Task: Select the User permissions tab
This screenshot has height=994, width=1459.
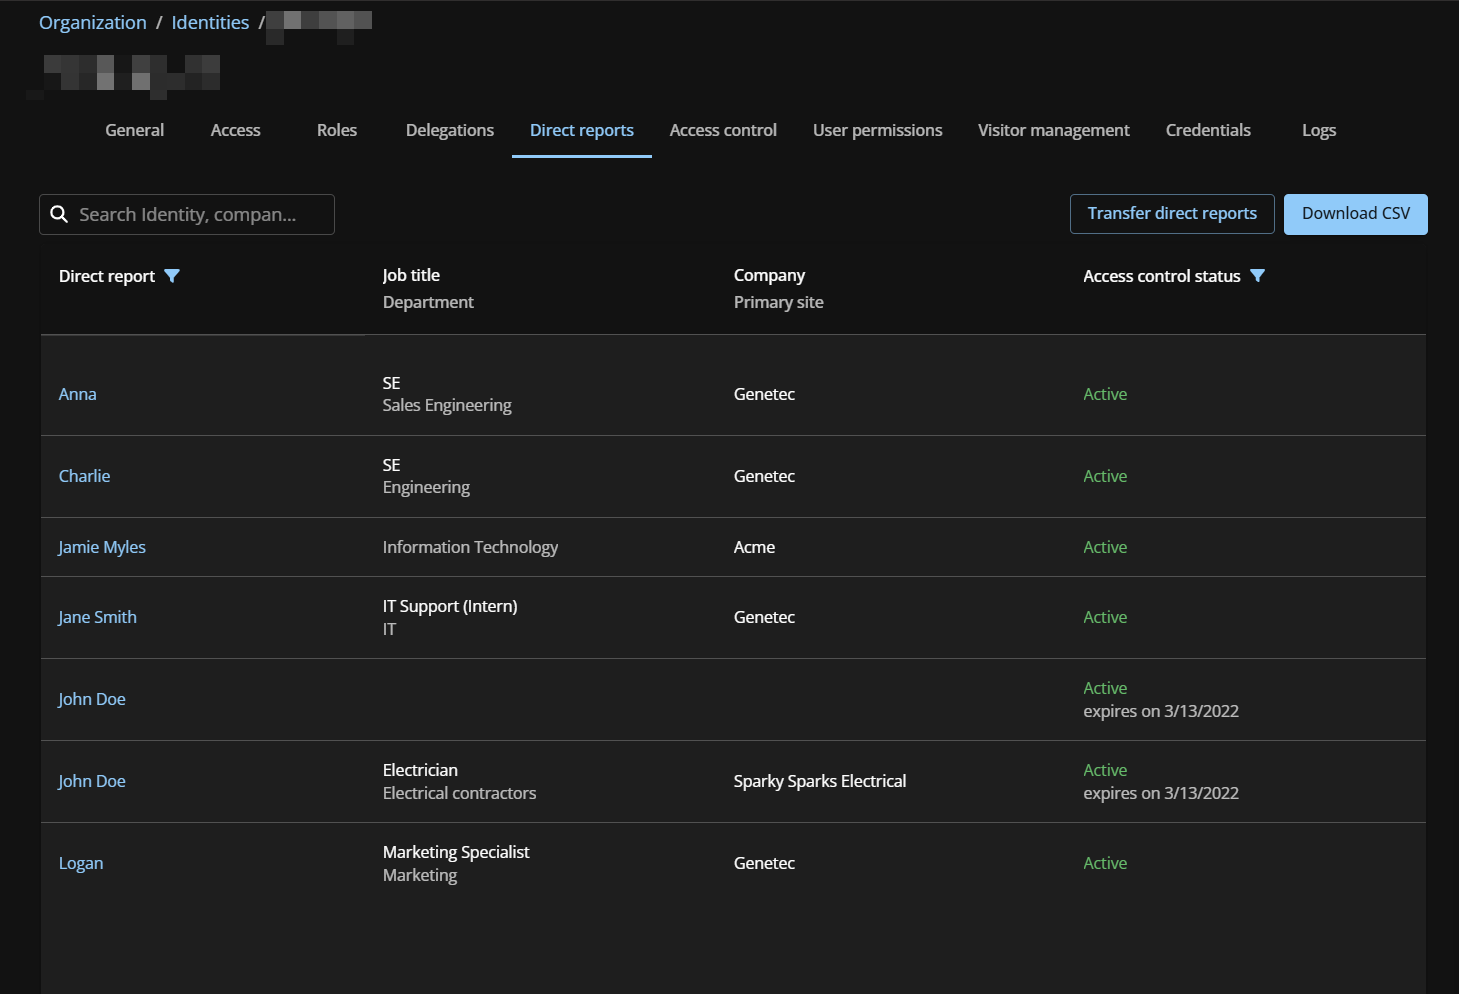Action: tap(877, 130)
